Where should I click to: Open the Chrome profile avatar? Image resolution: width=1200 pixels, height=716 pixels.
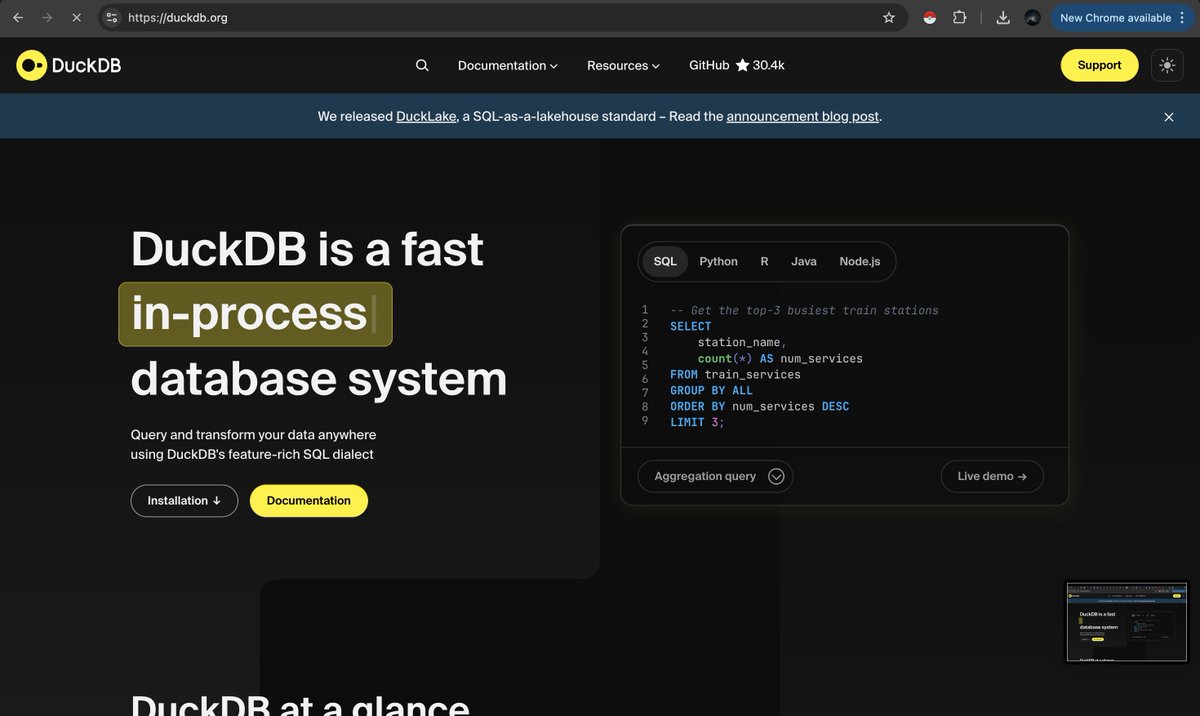click(1033, 17)
